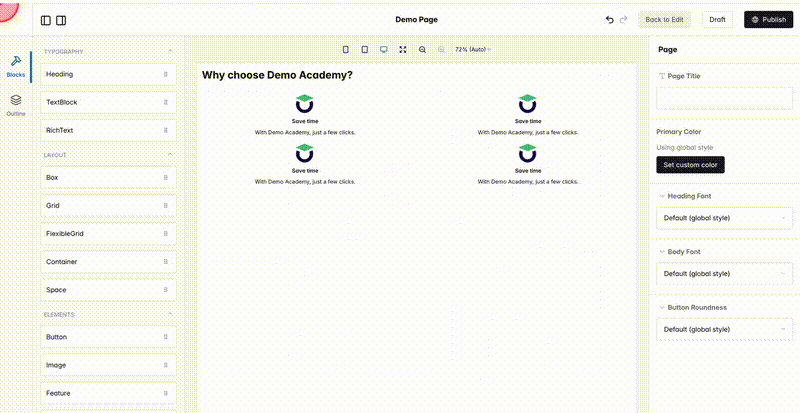Click the Heading block drag handle icon
This screenshot has width=800, height=413.
(165, 74)
